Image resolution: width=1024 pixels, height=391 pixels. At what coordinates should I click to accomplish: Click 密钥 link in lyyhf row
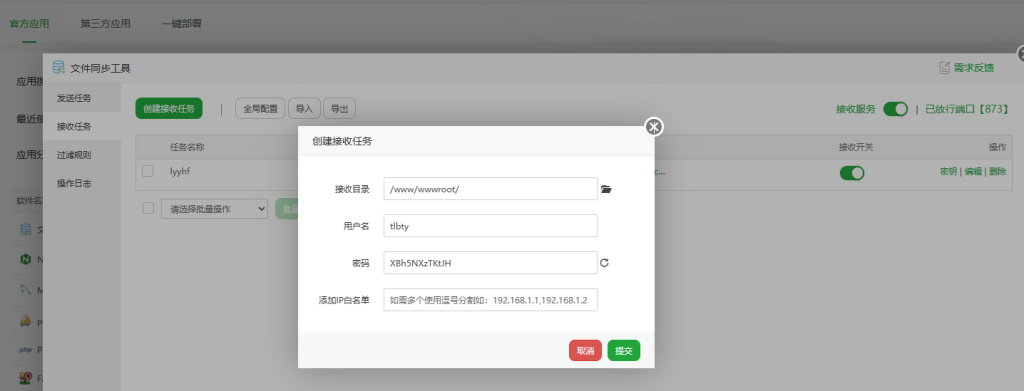point(948,172)
